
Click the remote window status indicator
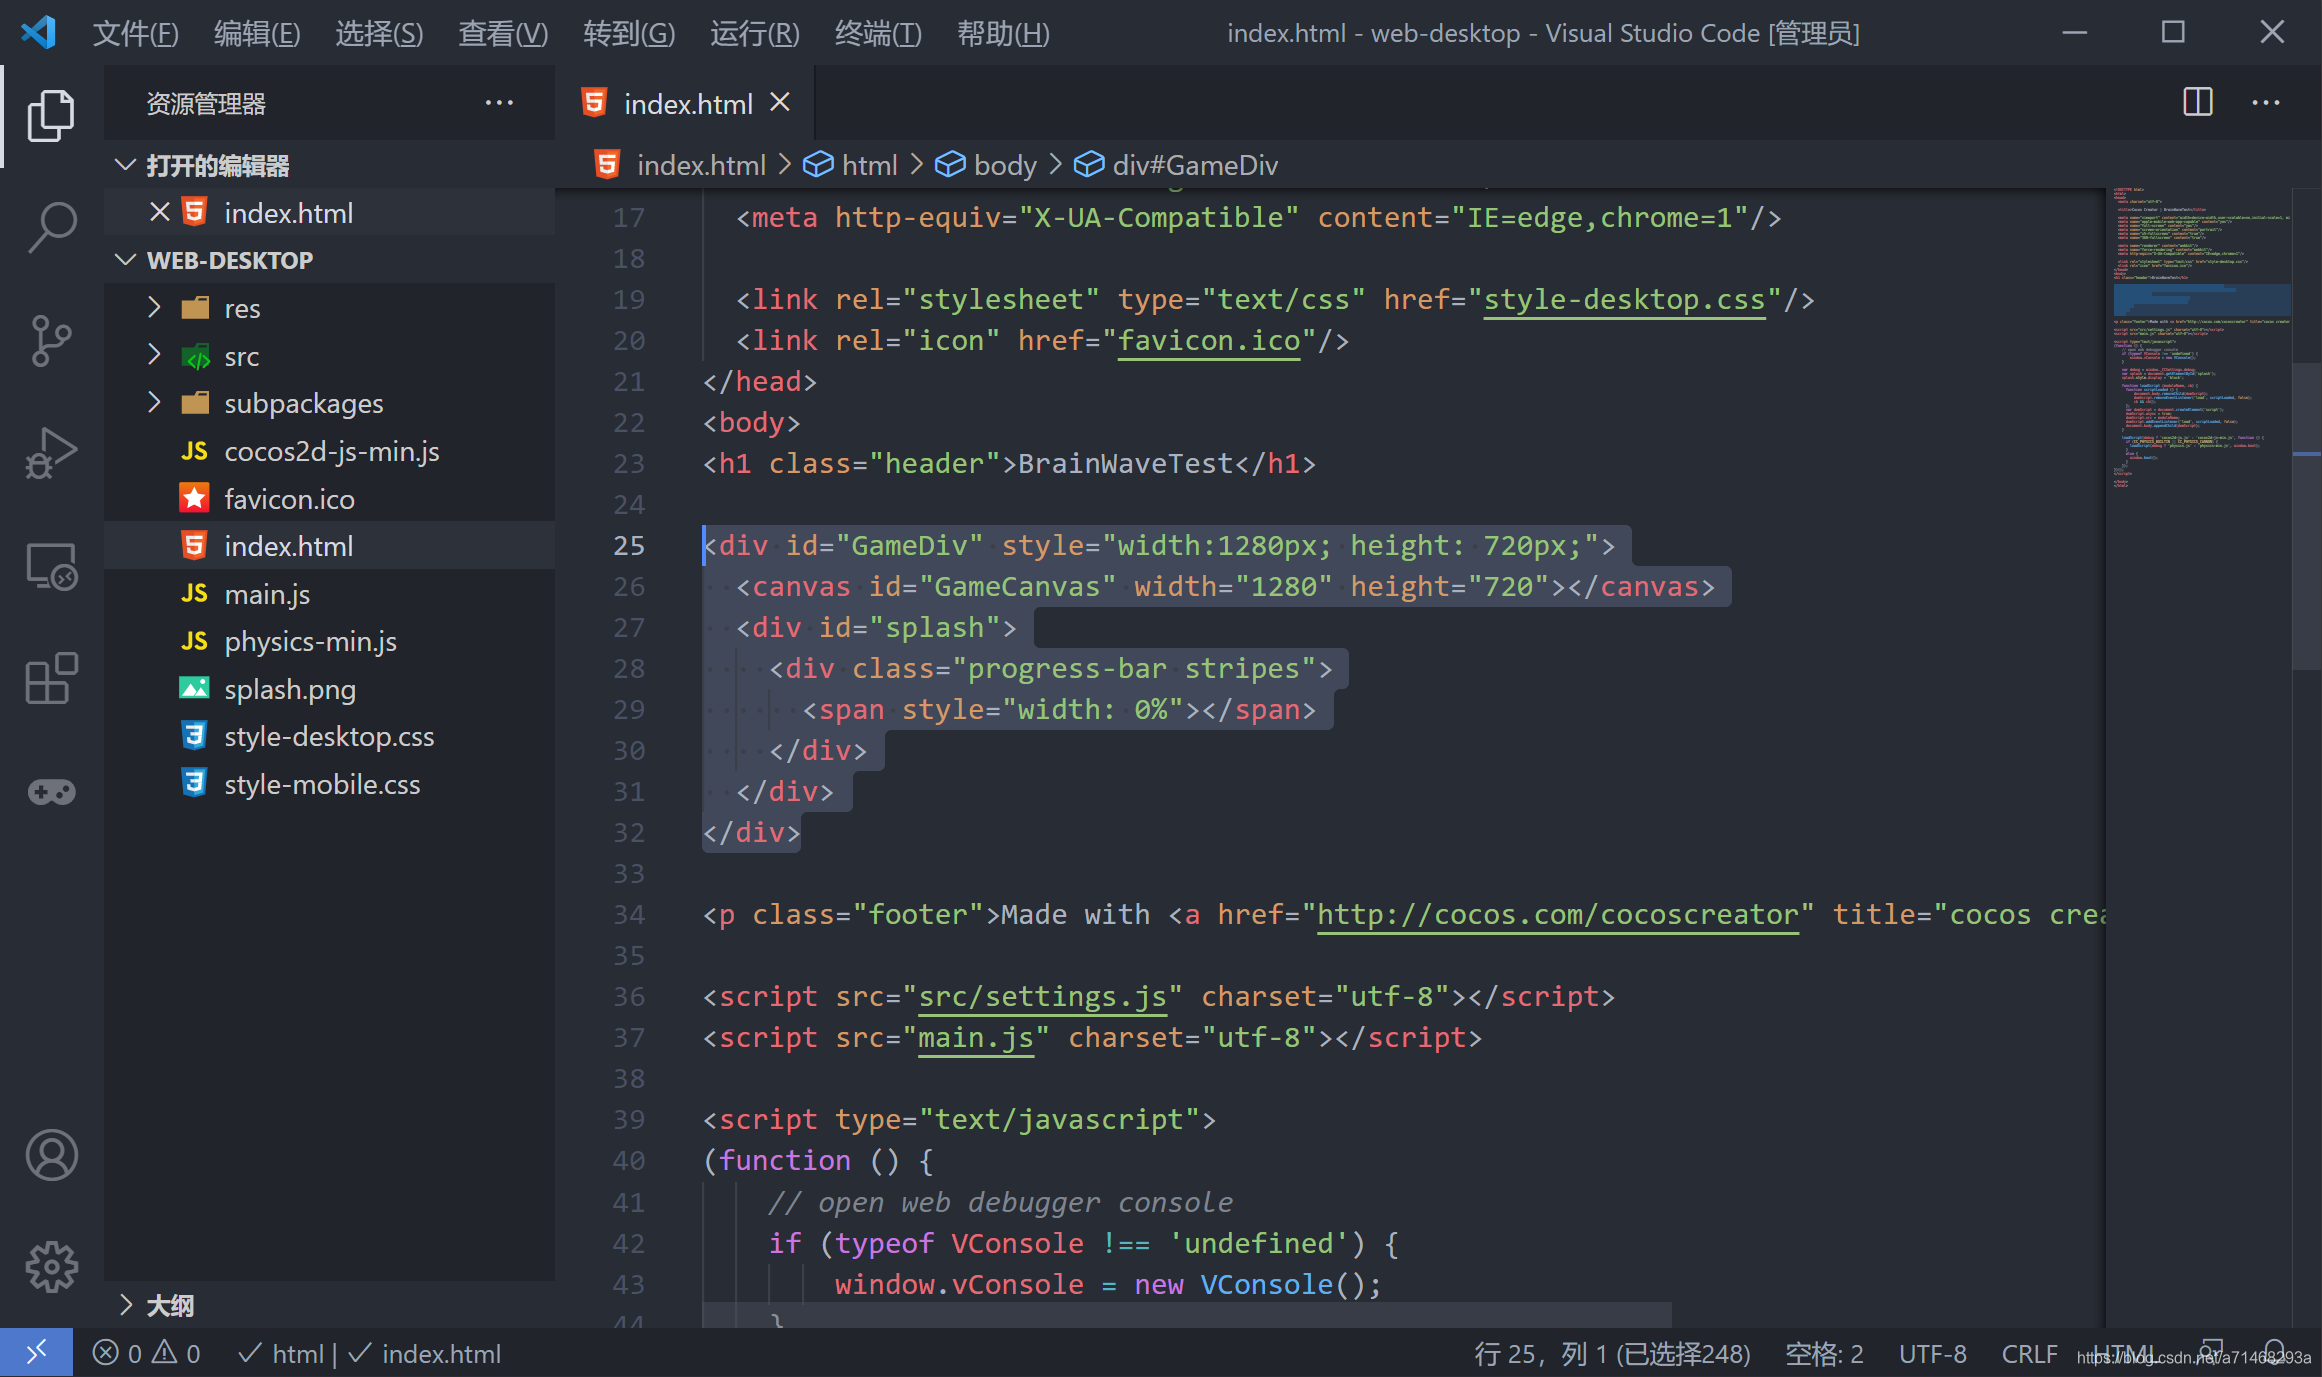pyautogui.click(x=36, y=1353)
